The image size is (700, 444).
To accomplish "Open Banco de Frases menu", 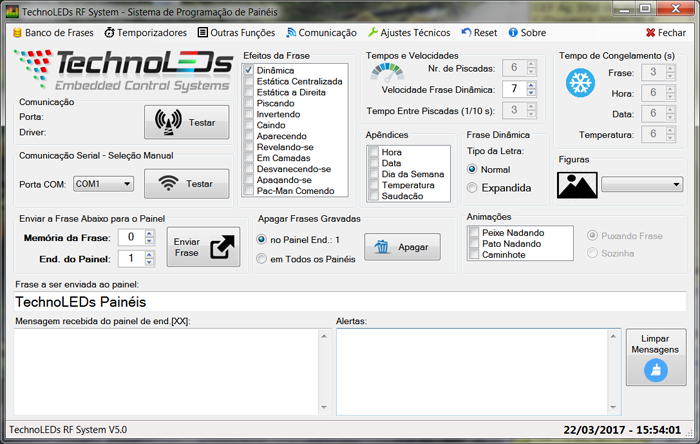I will pyautogui.click(x=53, y=33).
